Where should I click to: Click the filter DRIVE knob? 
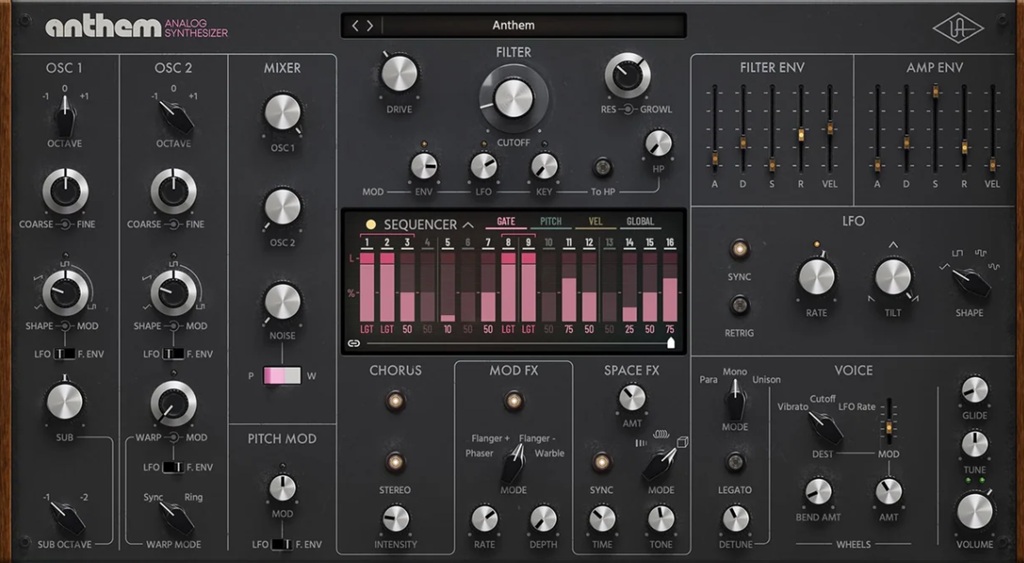(399, 73)
